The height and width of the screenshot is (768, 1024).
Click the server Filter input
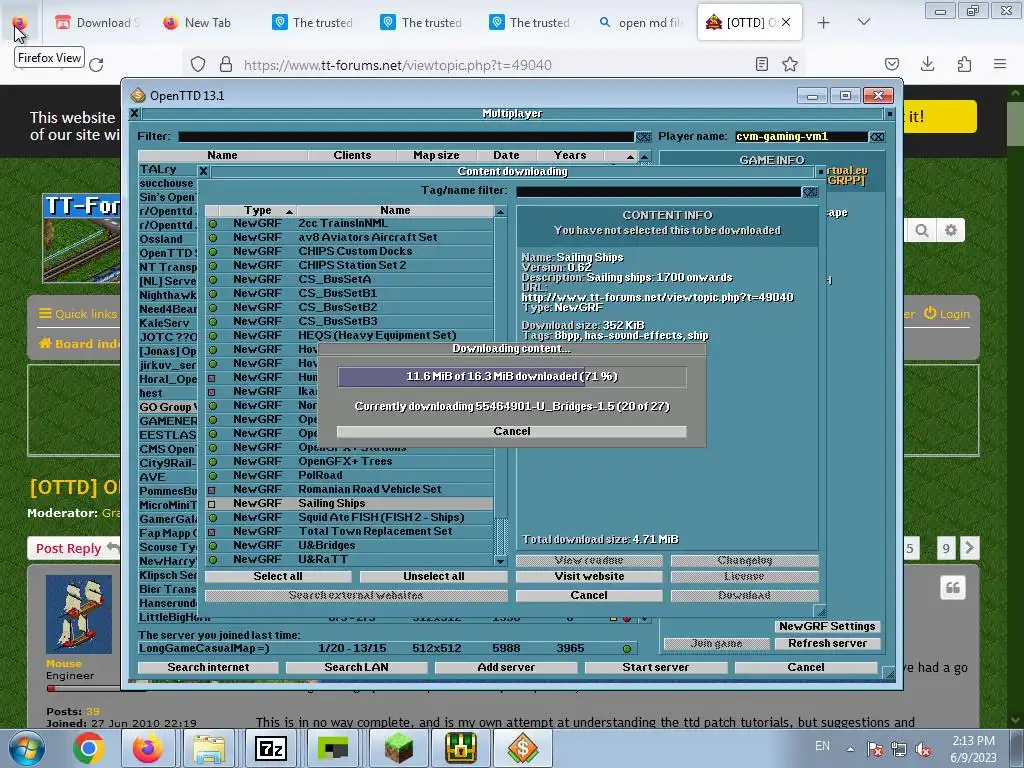(406, 136)
